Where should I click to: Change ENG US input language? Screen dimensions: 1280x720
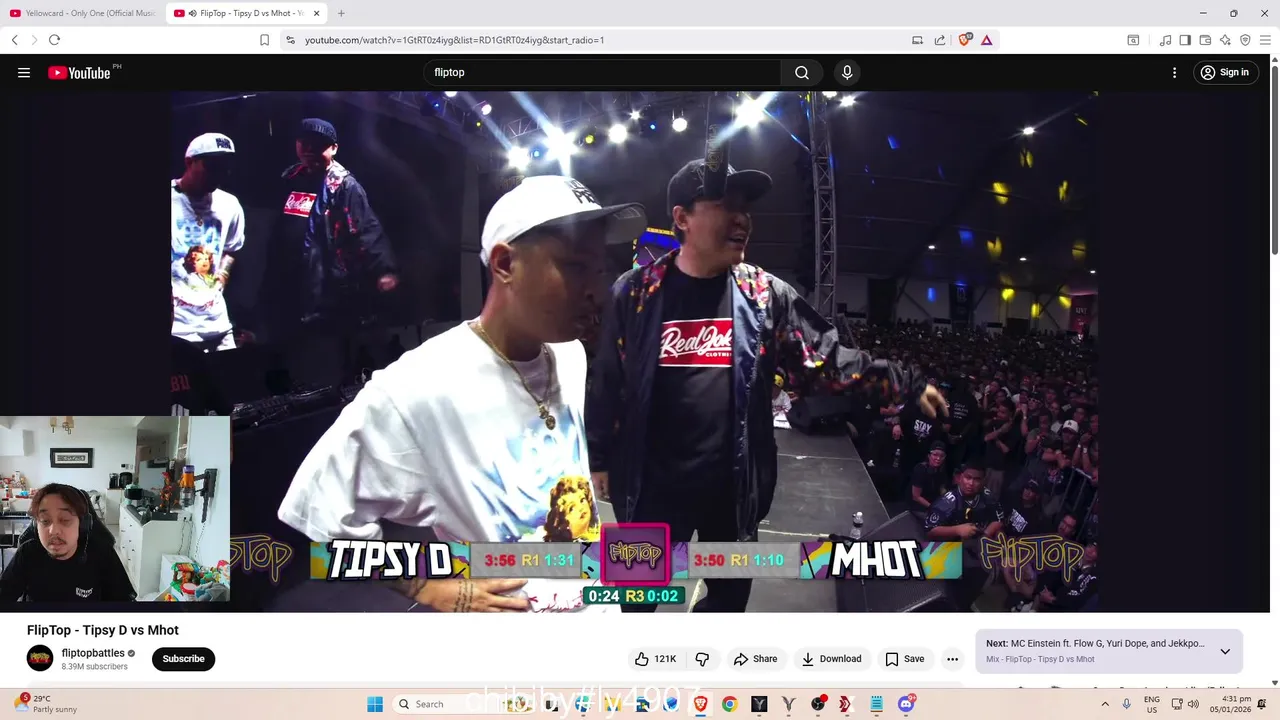pos(1152,704)
